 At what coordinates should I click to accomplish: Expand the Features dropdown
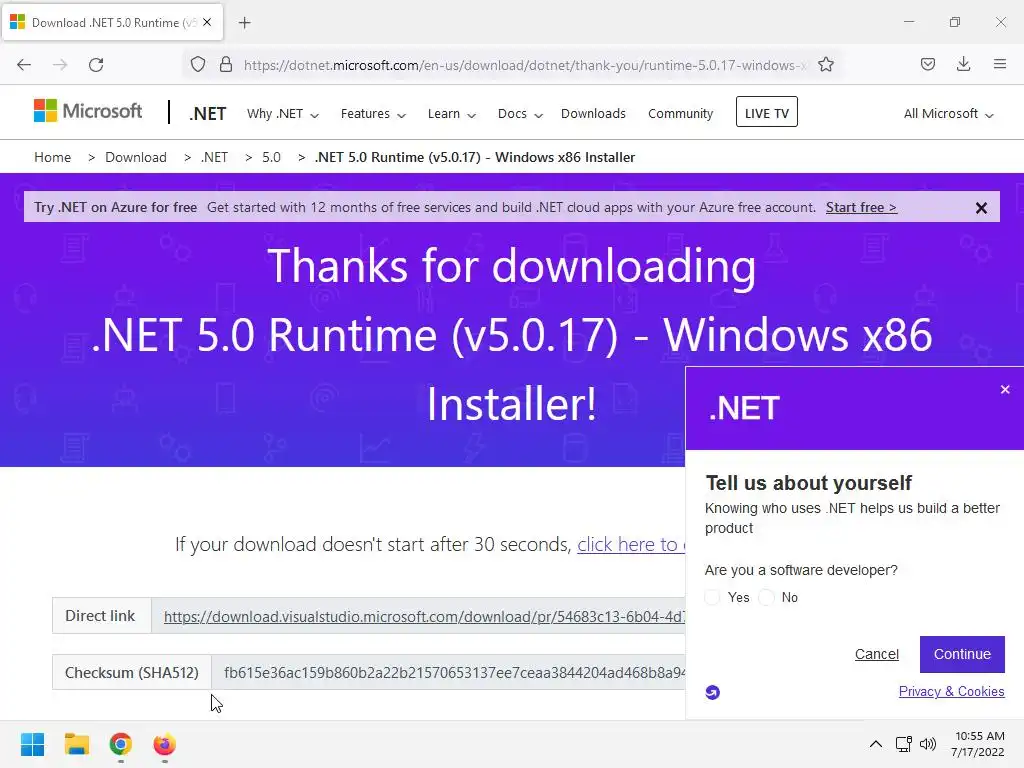click(373, 114)
